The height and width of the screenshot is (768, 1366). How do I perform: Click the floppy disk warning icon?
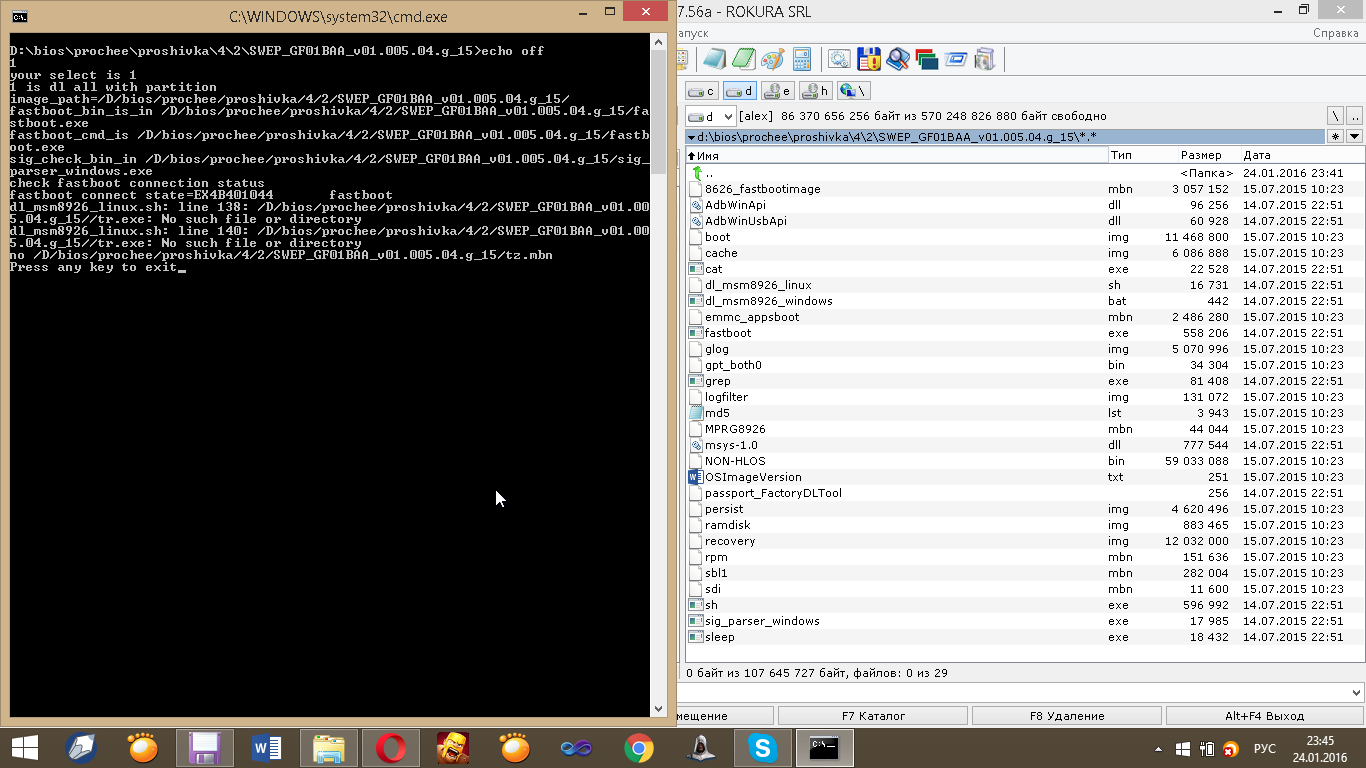point(868,59)
